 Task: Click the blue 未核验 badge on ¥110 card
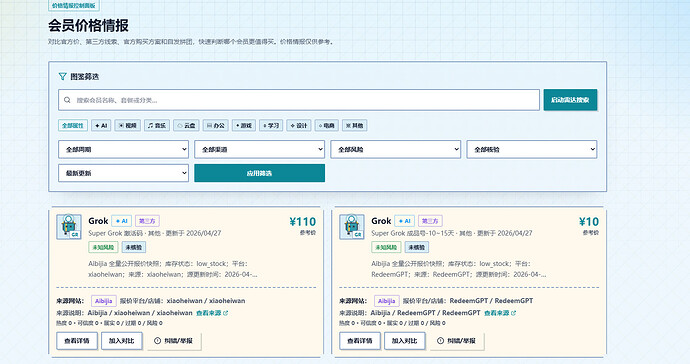(134, 247)
